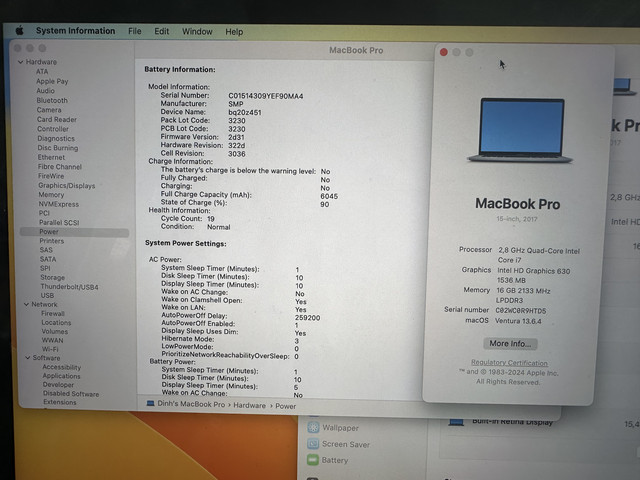The image size is (640, 480).
Task: Open the Apple menu
Action: click(x=19, y=30)
